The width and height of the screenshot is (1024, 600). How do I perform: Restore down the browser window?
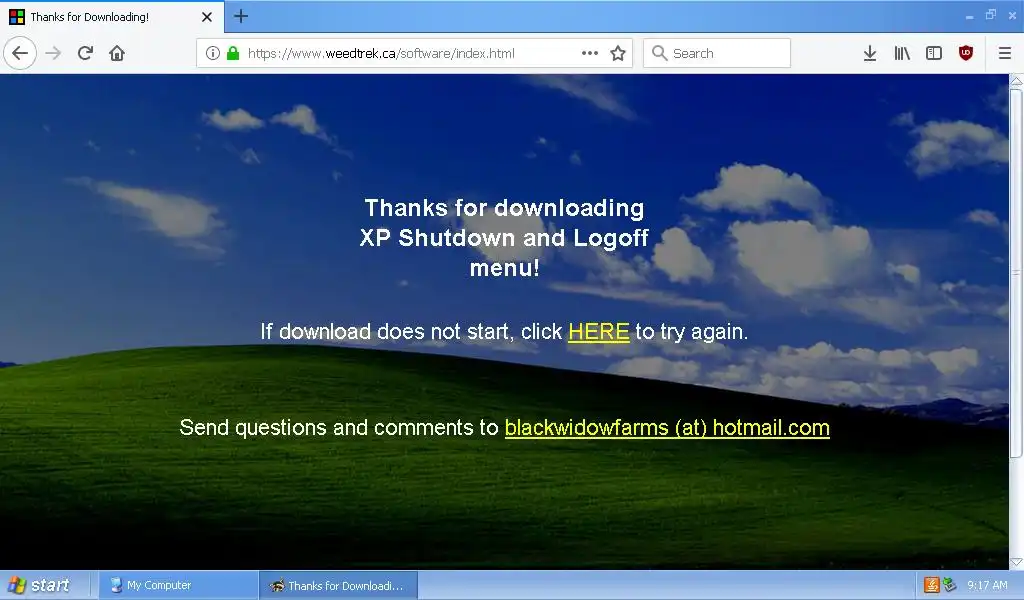[991, 14]
